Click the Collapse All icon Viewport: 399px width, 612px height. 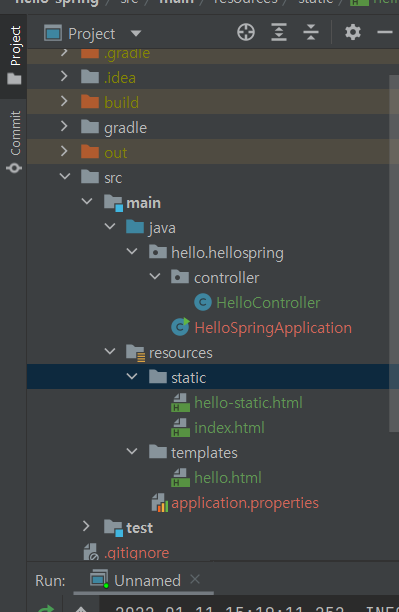tap(311, 32)
